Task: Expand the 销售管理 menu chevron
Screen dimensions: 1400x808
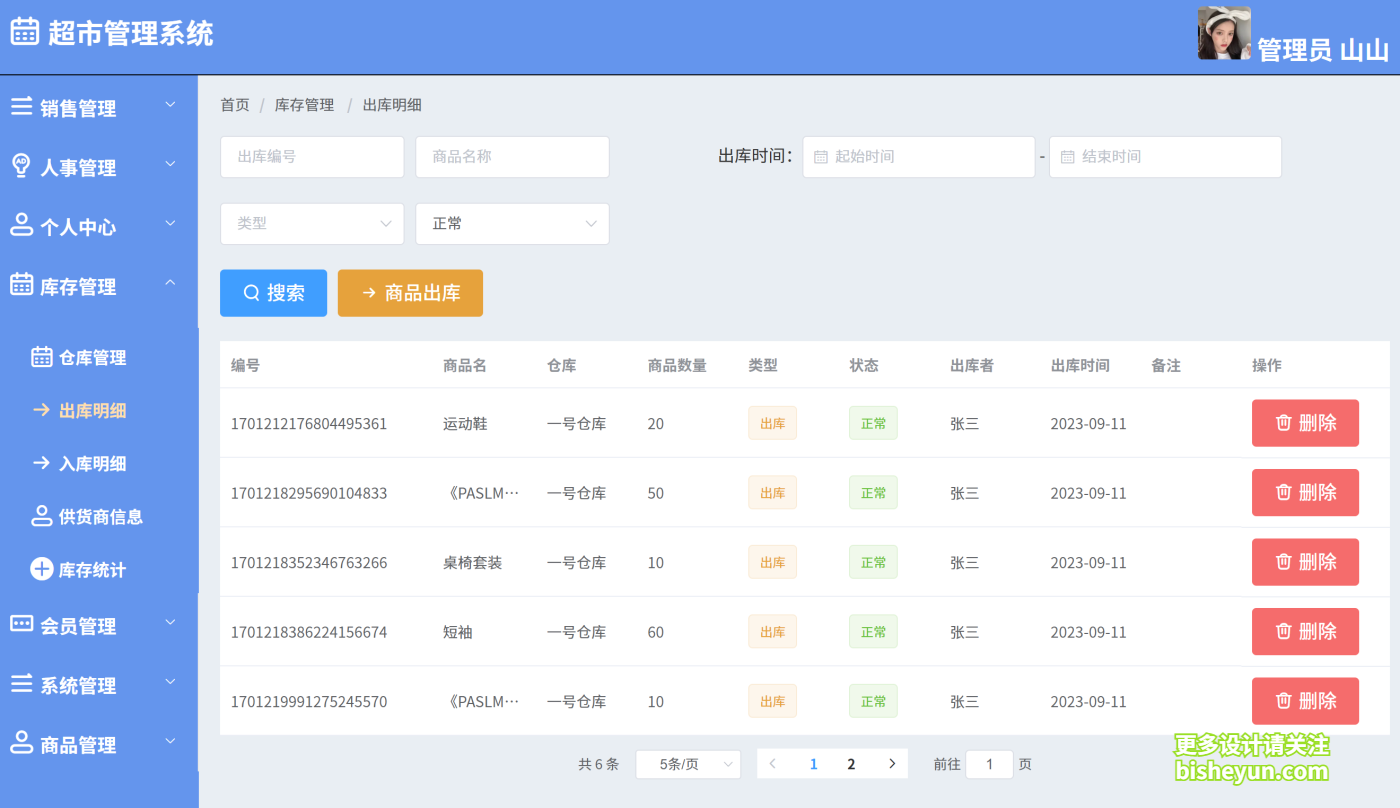Action: pos(170,104)
